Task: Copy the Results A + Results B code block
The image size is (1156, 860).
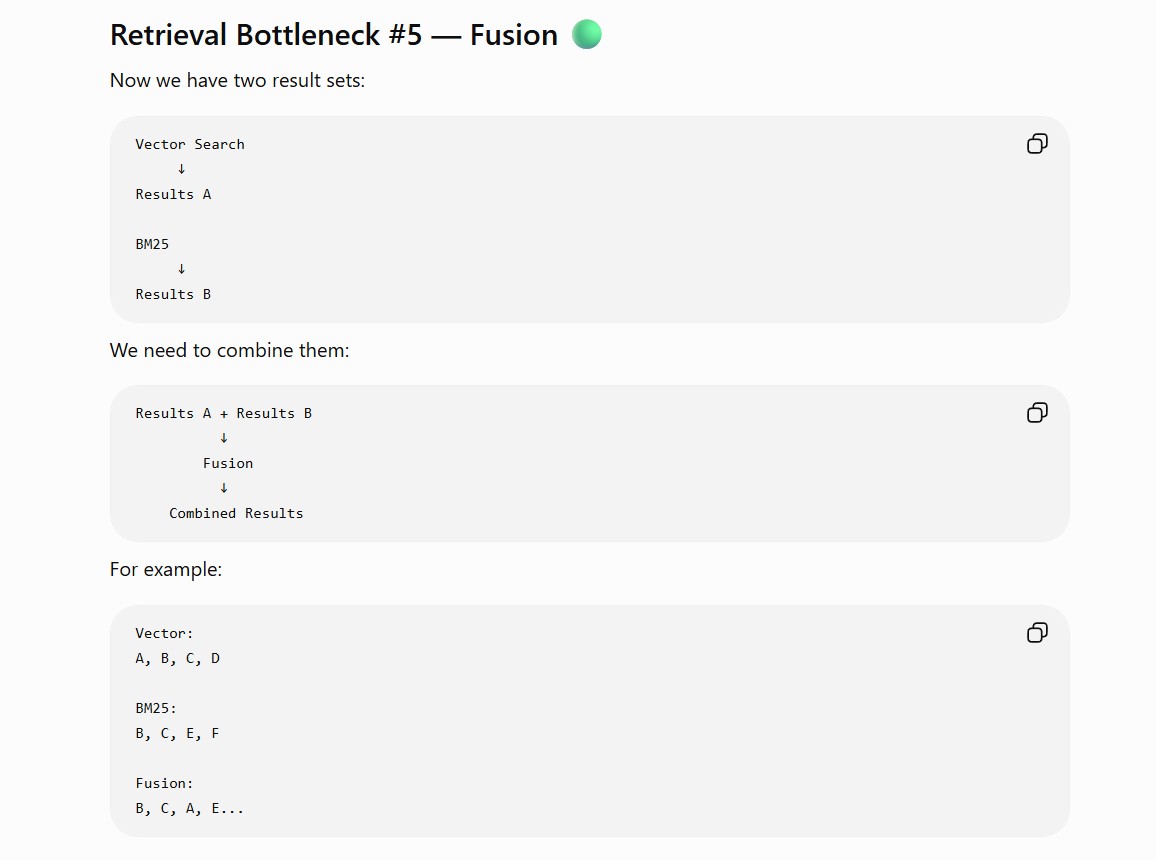Action: [x=1037, y=413]
